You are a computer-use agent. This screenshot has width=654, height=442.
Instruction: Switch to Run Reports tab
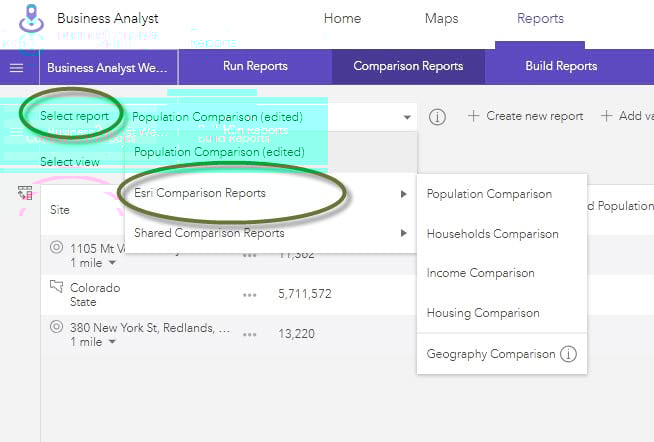(x=255, y=66)
